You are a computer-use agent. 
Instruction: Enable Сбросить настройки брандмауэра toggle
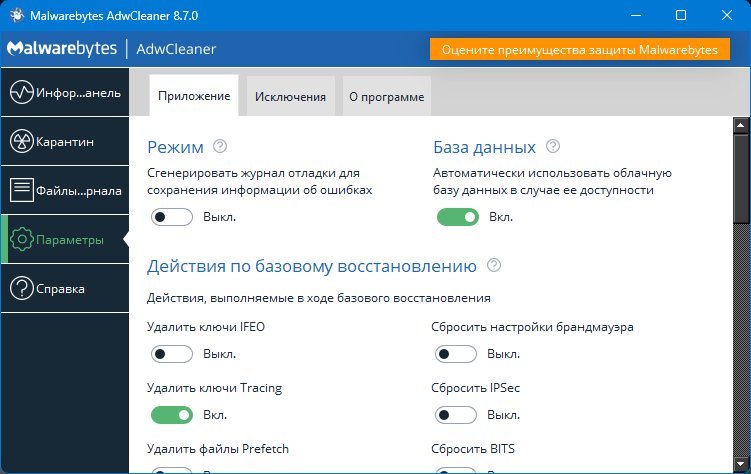(457, 354)
